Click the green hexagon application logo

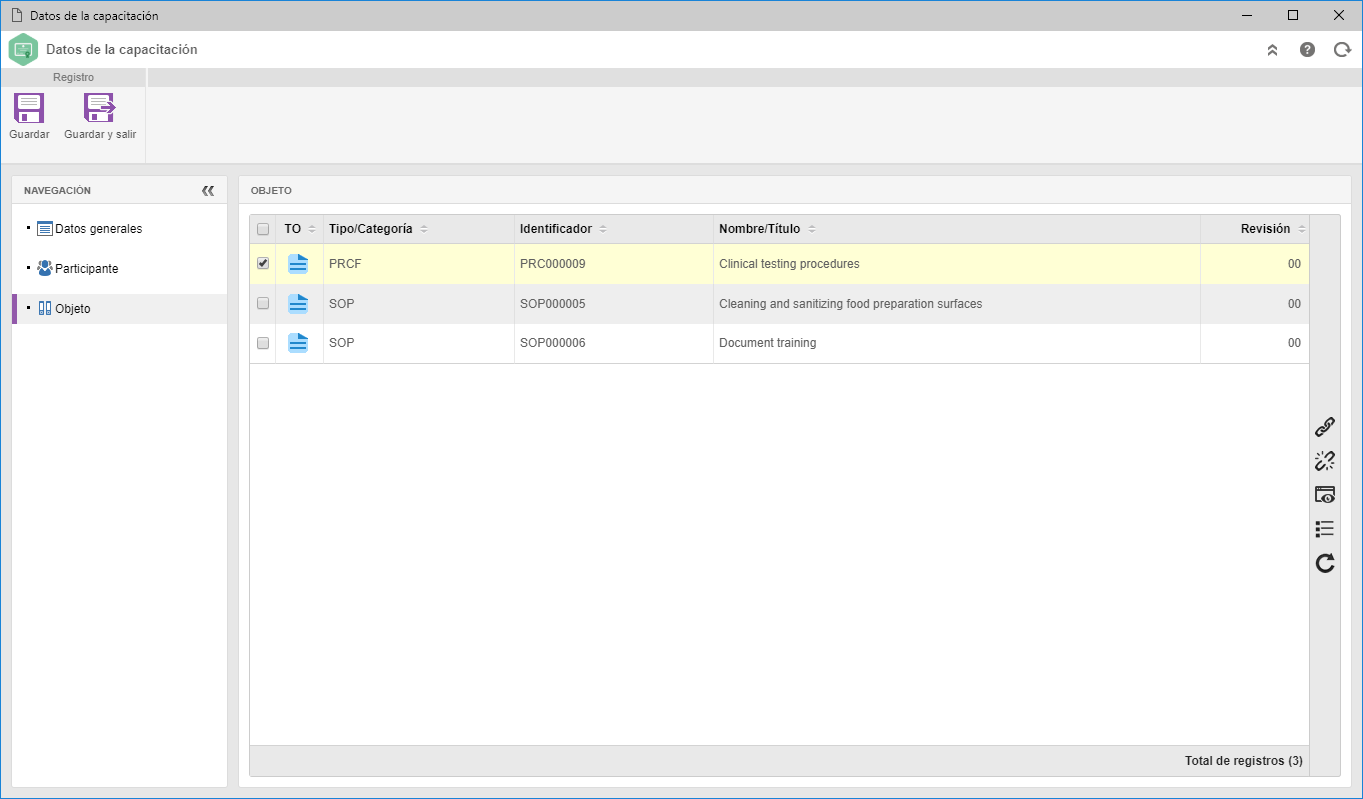23,49
